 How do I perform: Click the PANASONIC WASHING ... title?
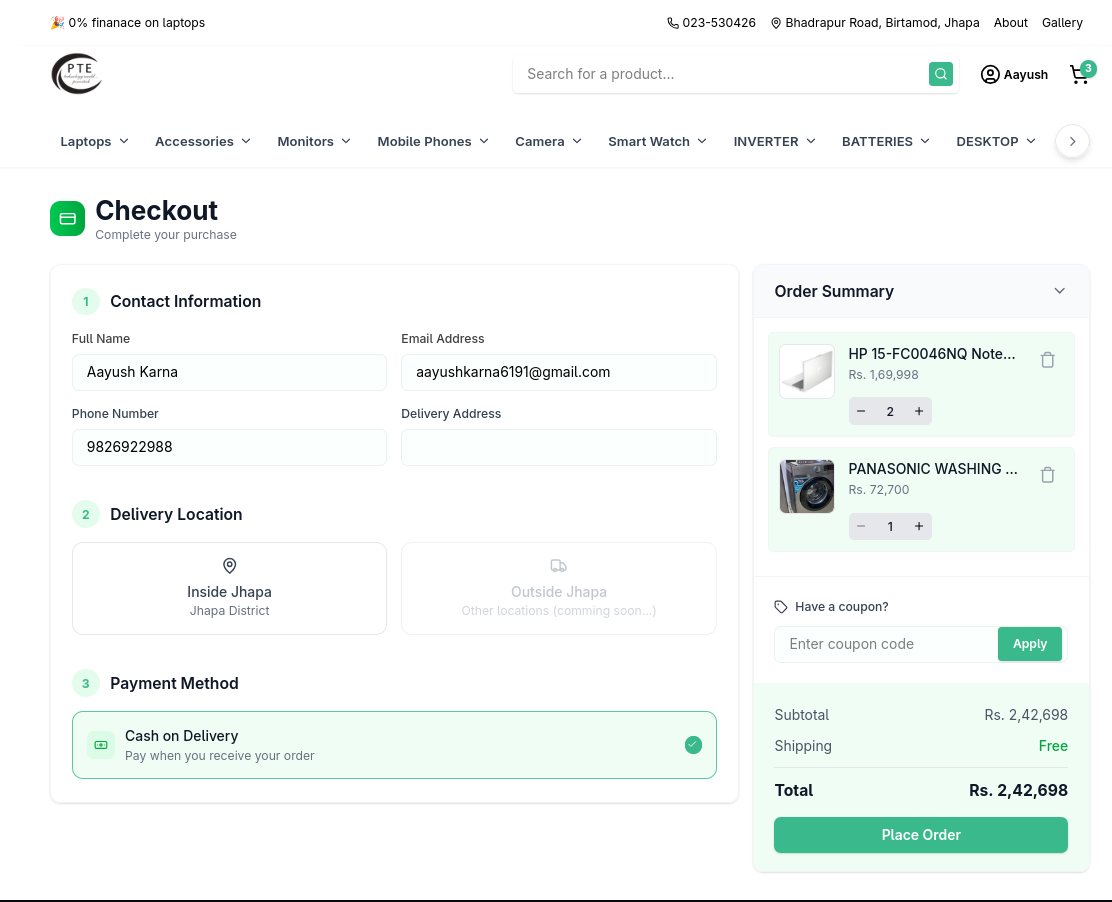coord(933,469)
